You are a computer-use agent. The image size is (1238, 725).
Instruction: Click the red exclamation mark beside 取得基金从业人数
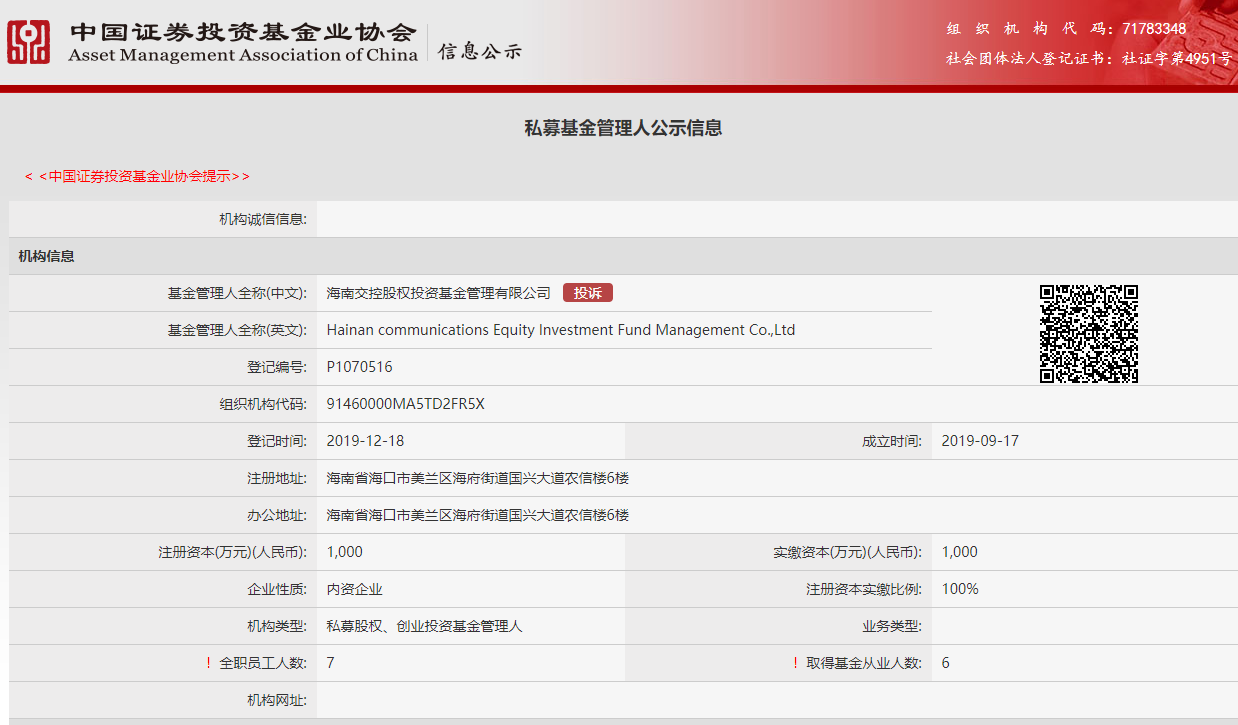[795, 663]
